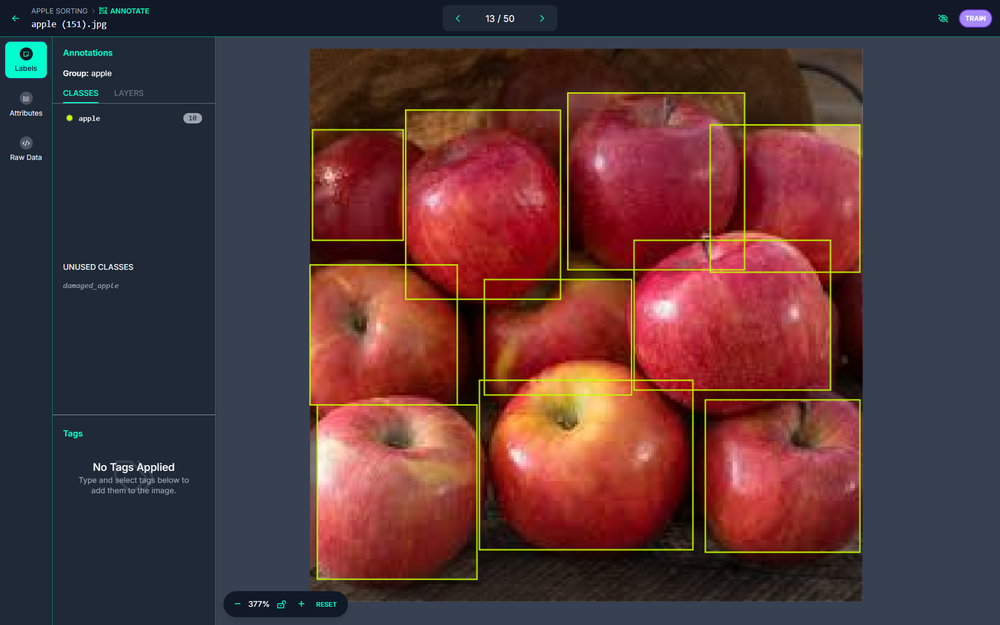Open the Attributes panel in the sidebar

coord(25,104)
